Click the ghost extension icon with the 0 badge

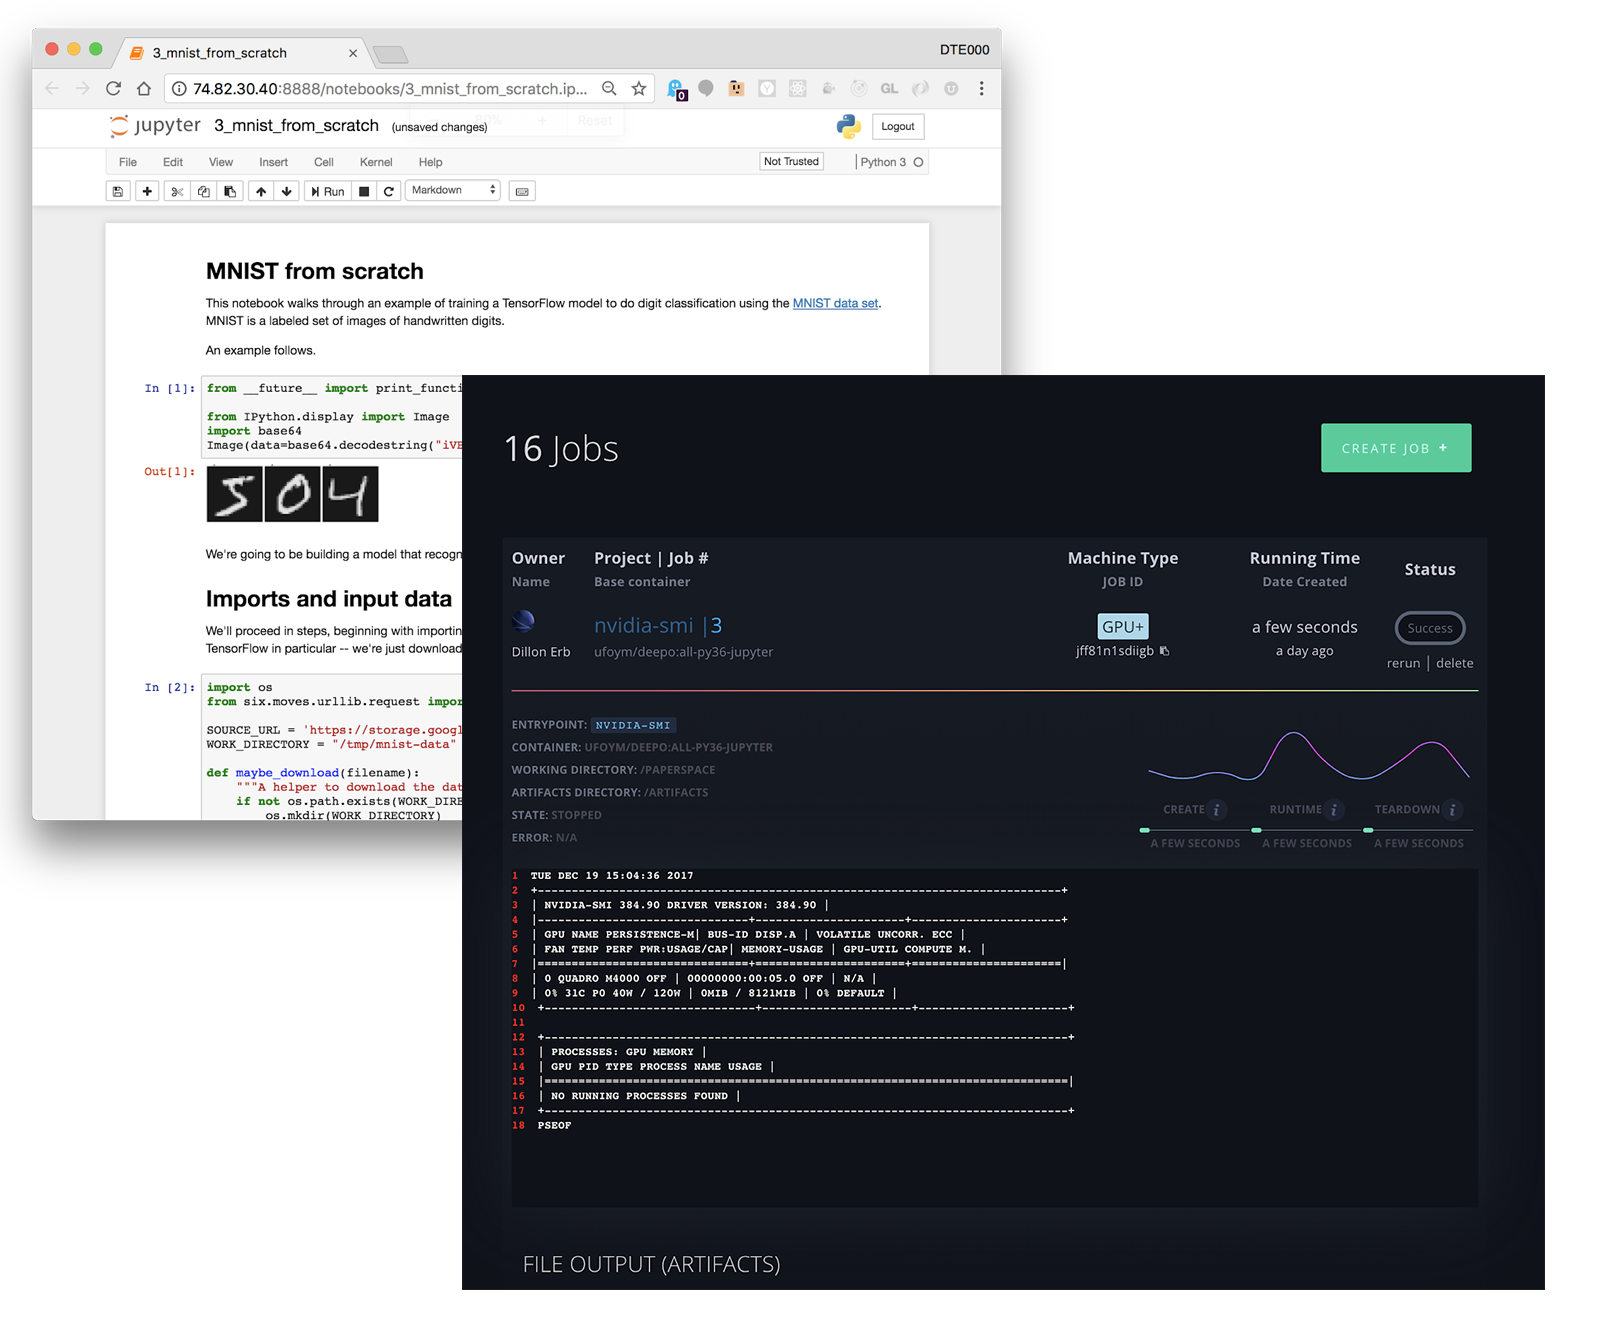(677, 90)
